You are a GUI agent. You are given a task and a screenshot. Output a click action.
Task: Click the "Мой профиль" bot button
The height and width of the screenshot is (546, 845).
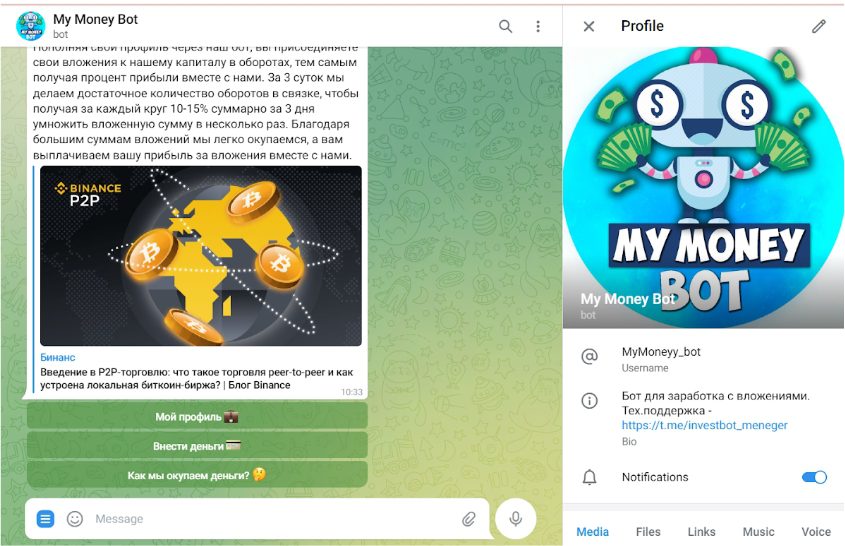tap(197, 417)
